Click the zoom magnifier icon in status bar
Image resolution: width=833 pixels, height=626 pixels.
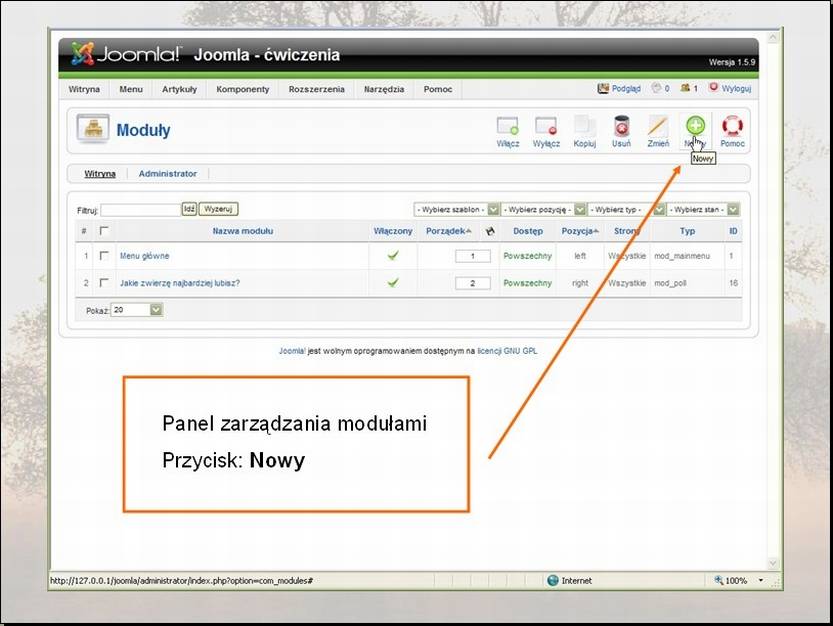pos(719,580)
